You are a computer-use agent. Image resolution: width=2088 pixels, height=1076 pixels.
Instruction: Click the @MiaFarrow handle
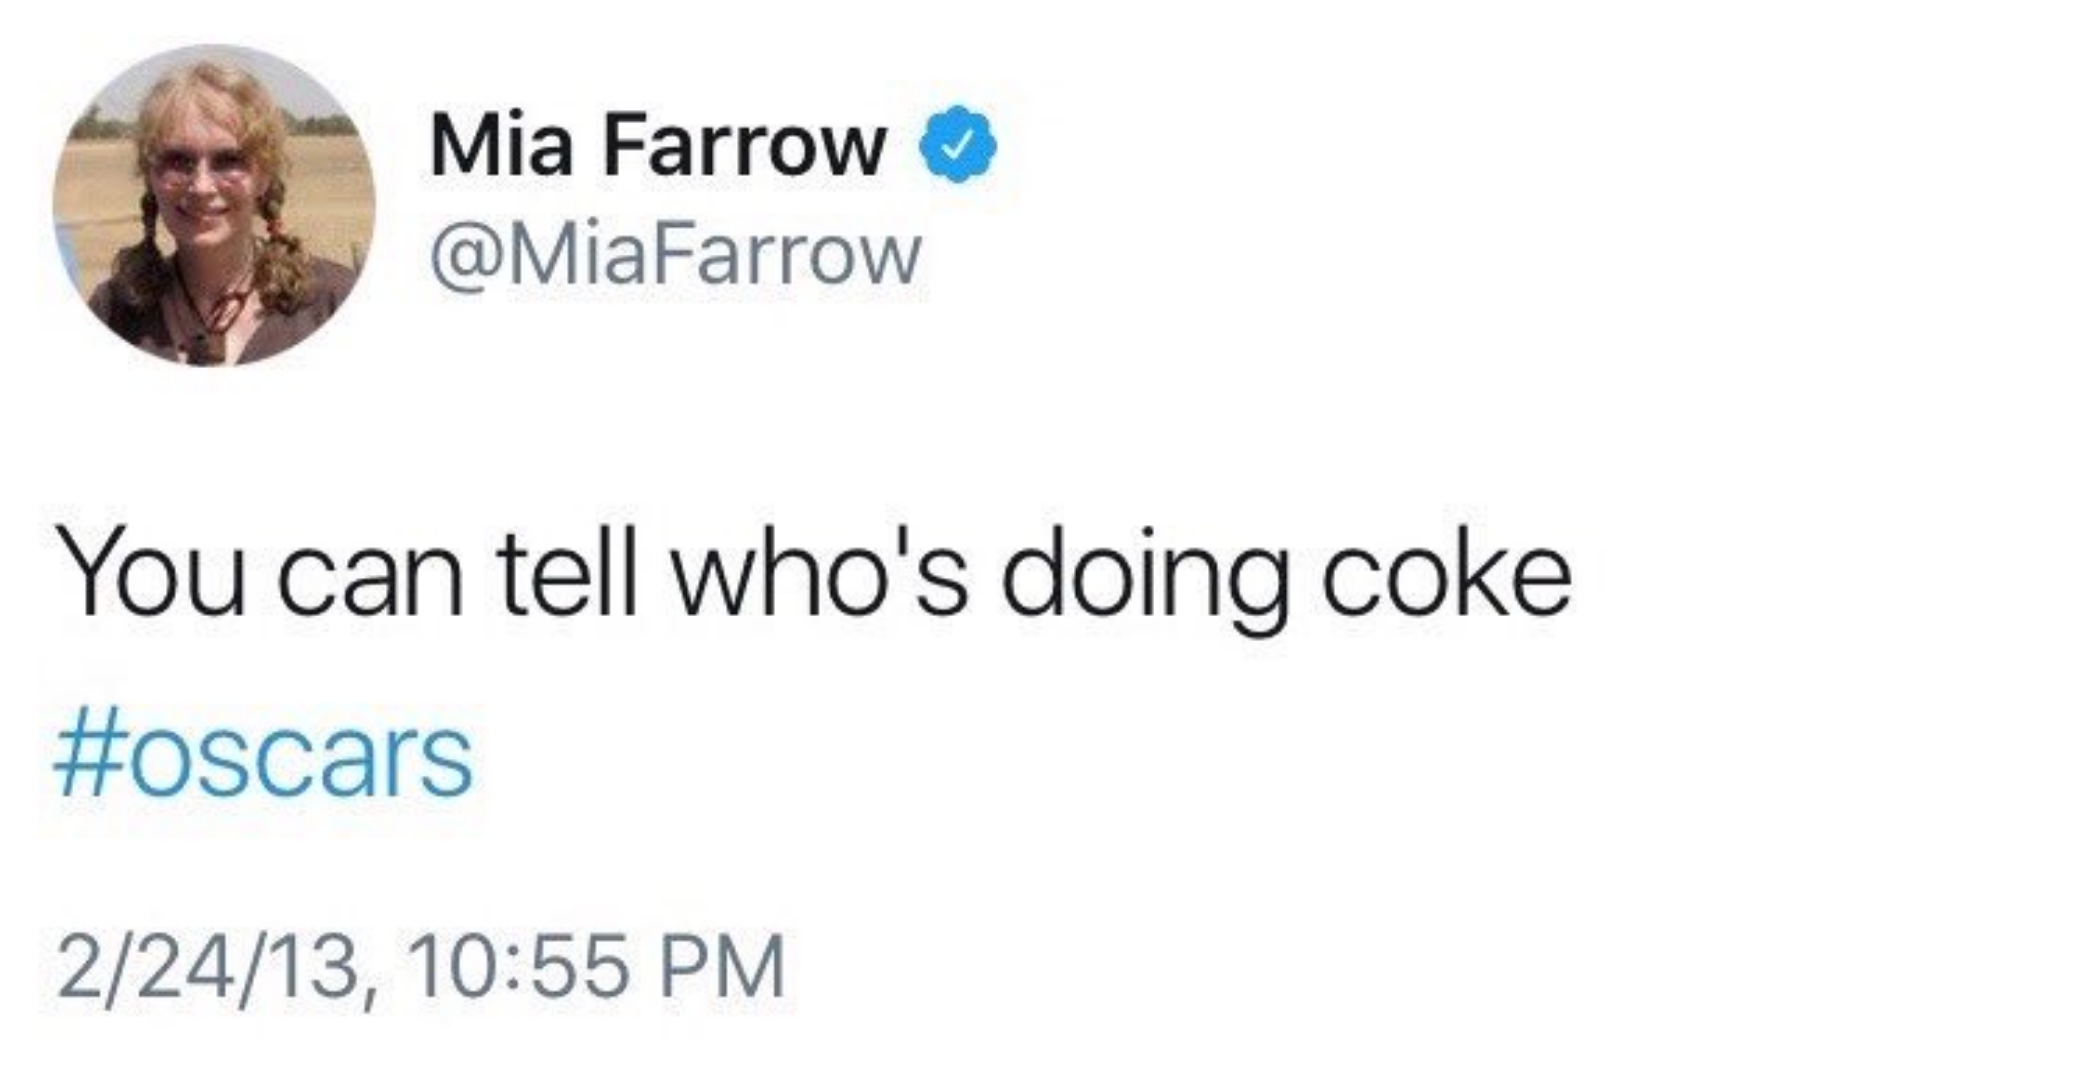pos(675,256)
